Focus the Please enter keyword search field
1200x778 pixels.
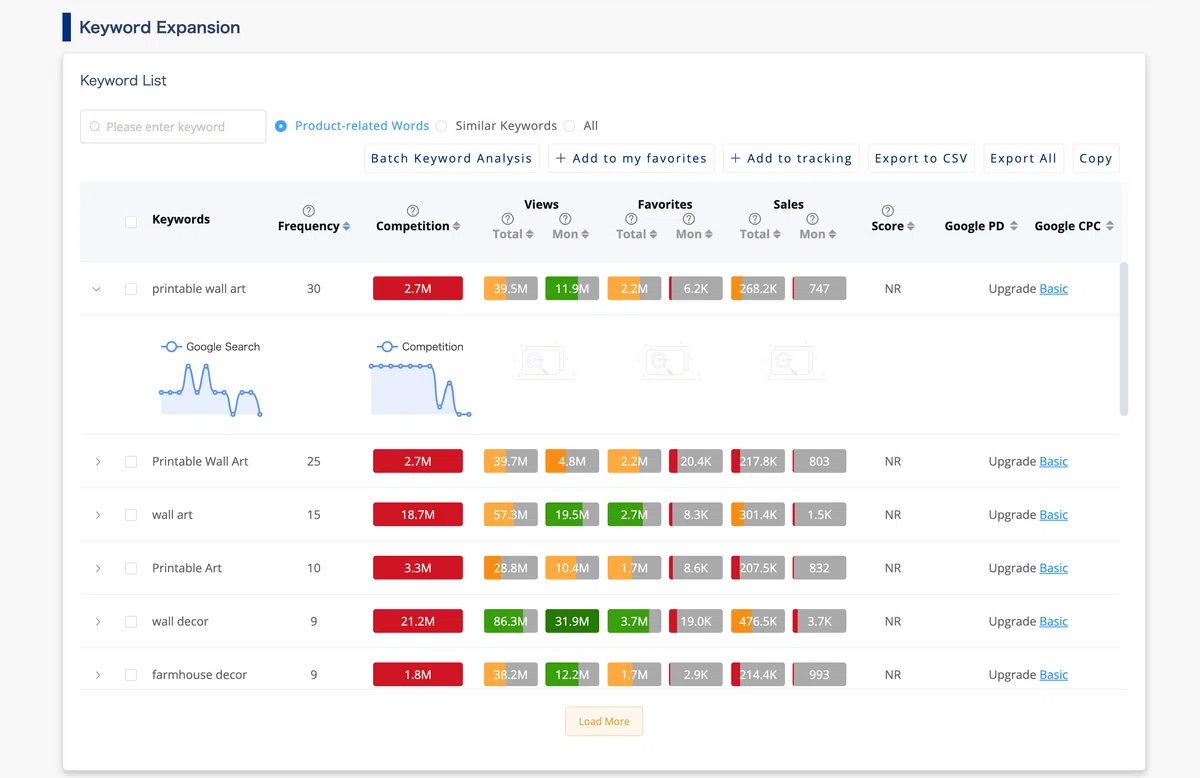(173, 127)
